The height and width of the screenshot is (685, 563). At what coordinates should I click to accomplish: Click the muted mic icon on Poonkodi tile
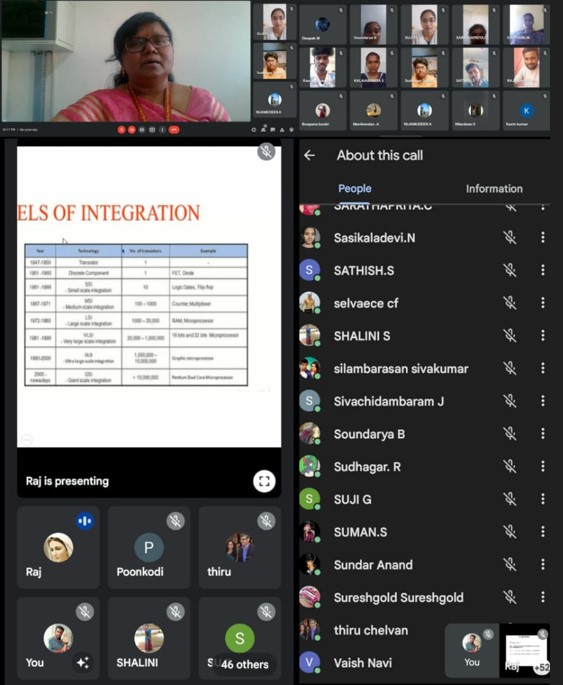click(x=176, y=521)
